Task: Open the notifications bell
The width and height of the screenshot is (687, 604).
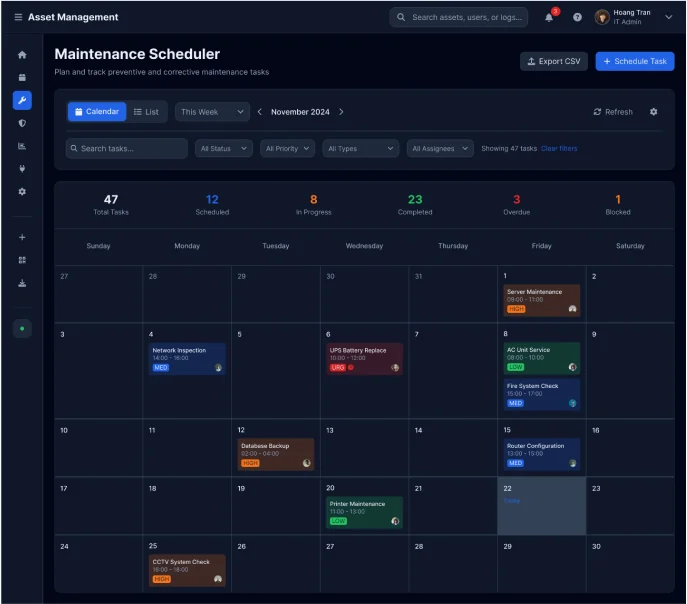Action: pyautogui.click(x=549, y=18)
